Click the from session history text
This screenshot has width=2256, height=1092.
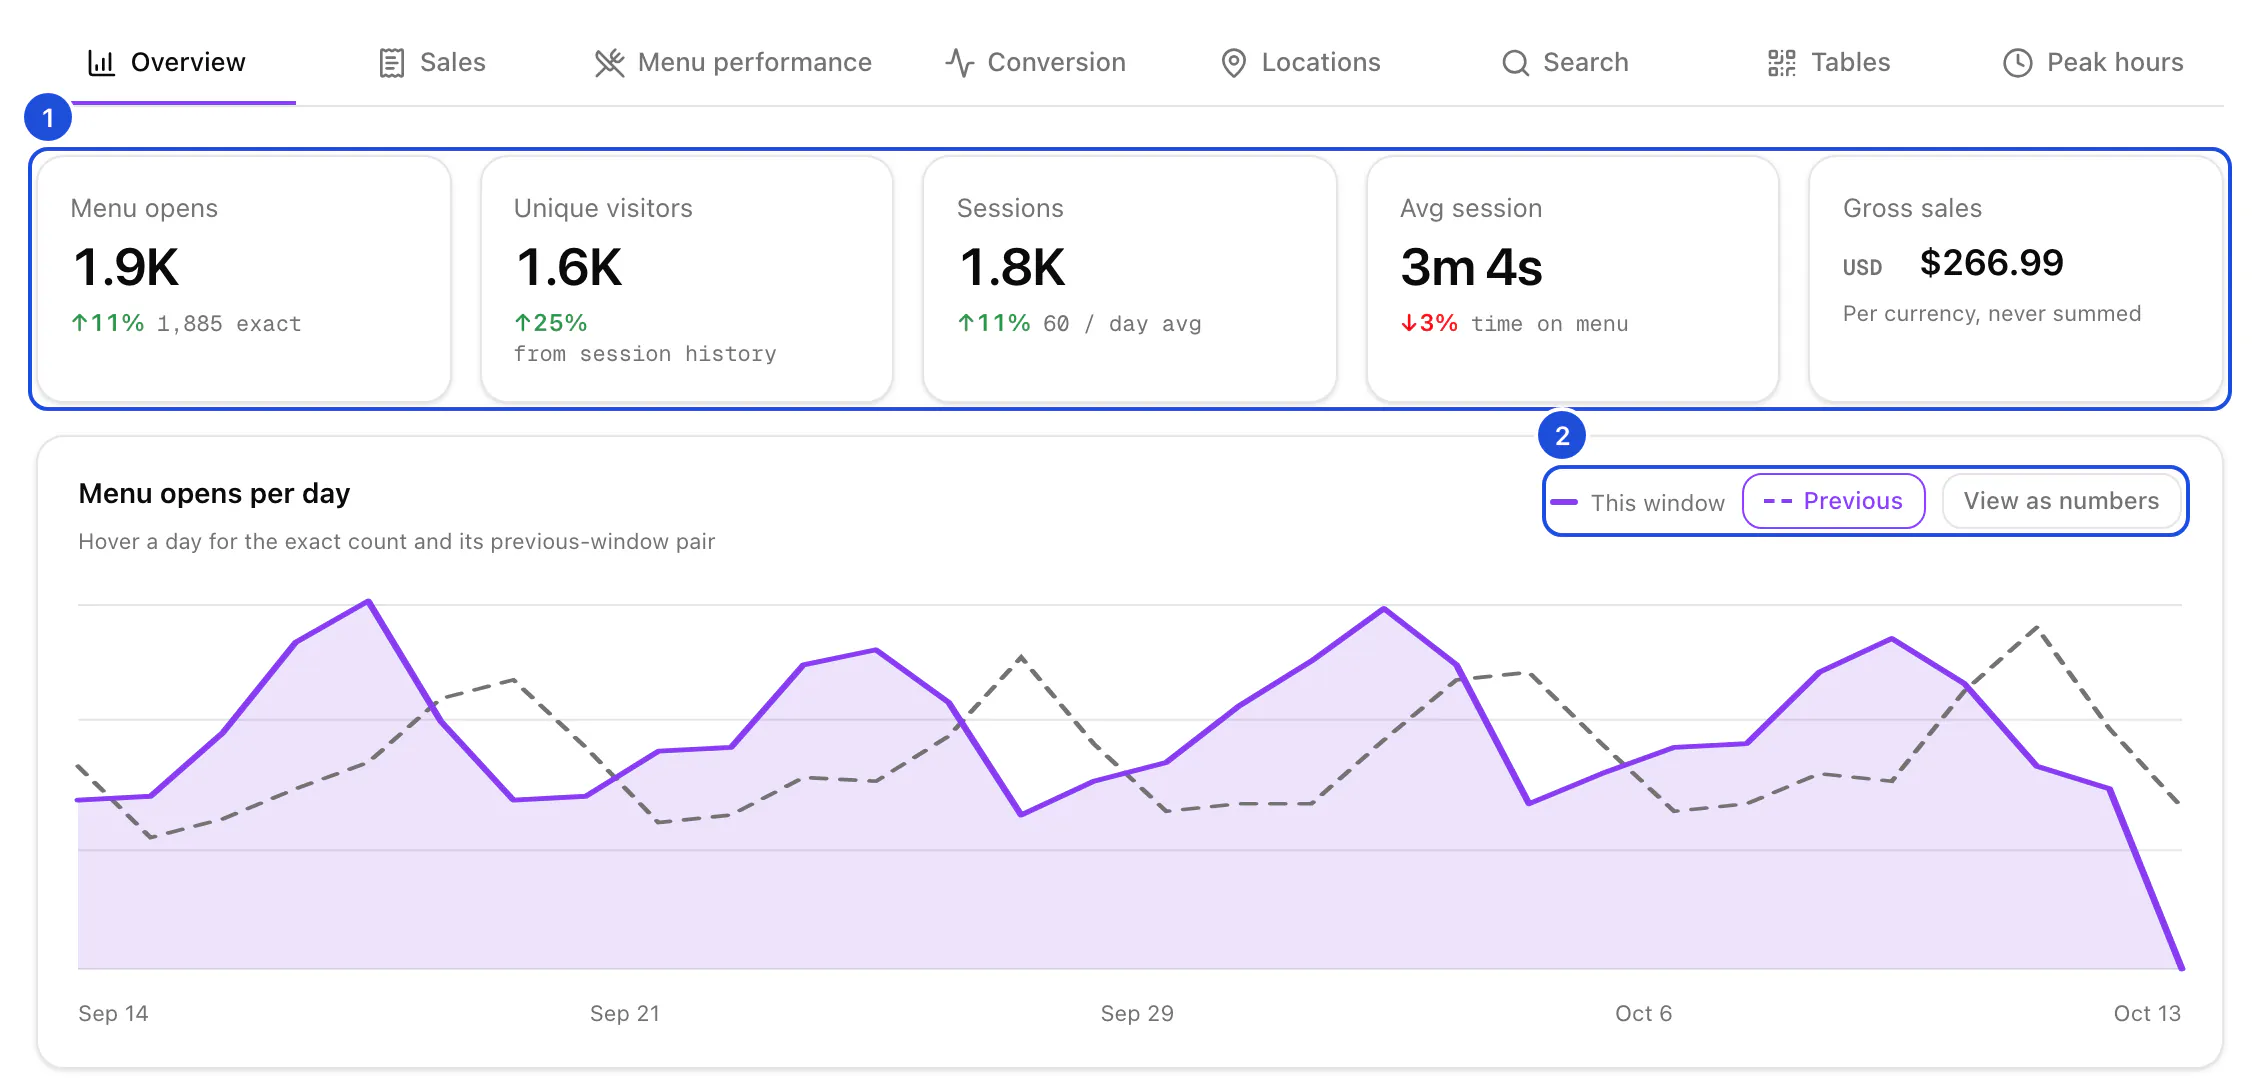(x=645, y=354)
